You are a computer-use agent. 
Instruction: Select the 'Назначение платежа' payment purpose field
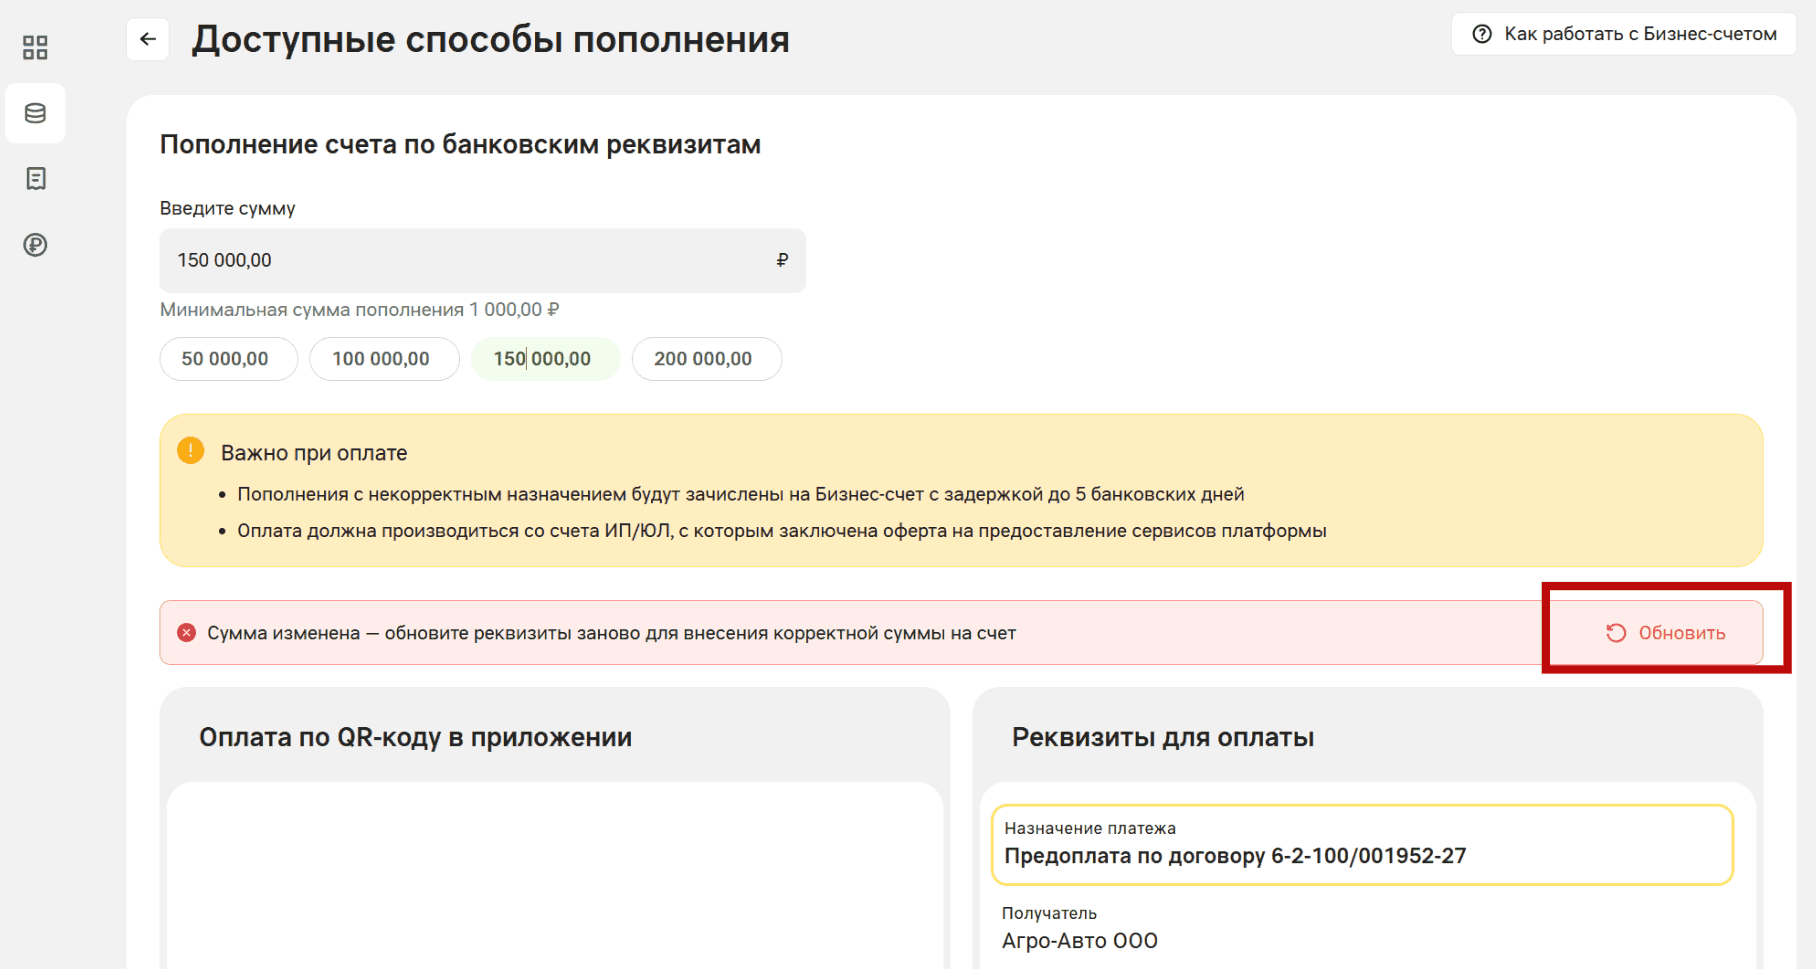1362,845
